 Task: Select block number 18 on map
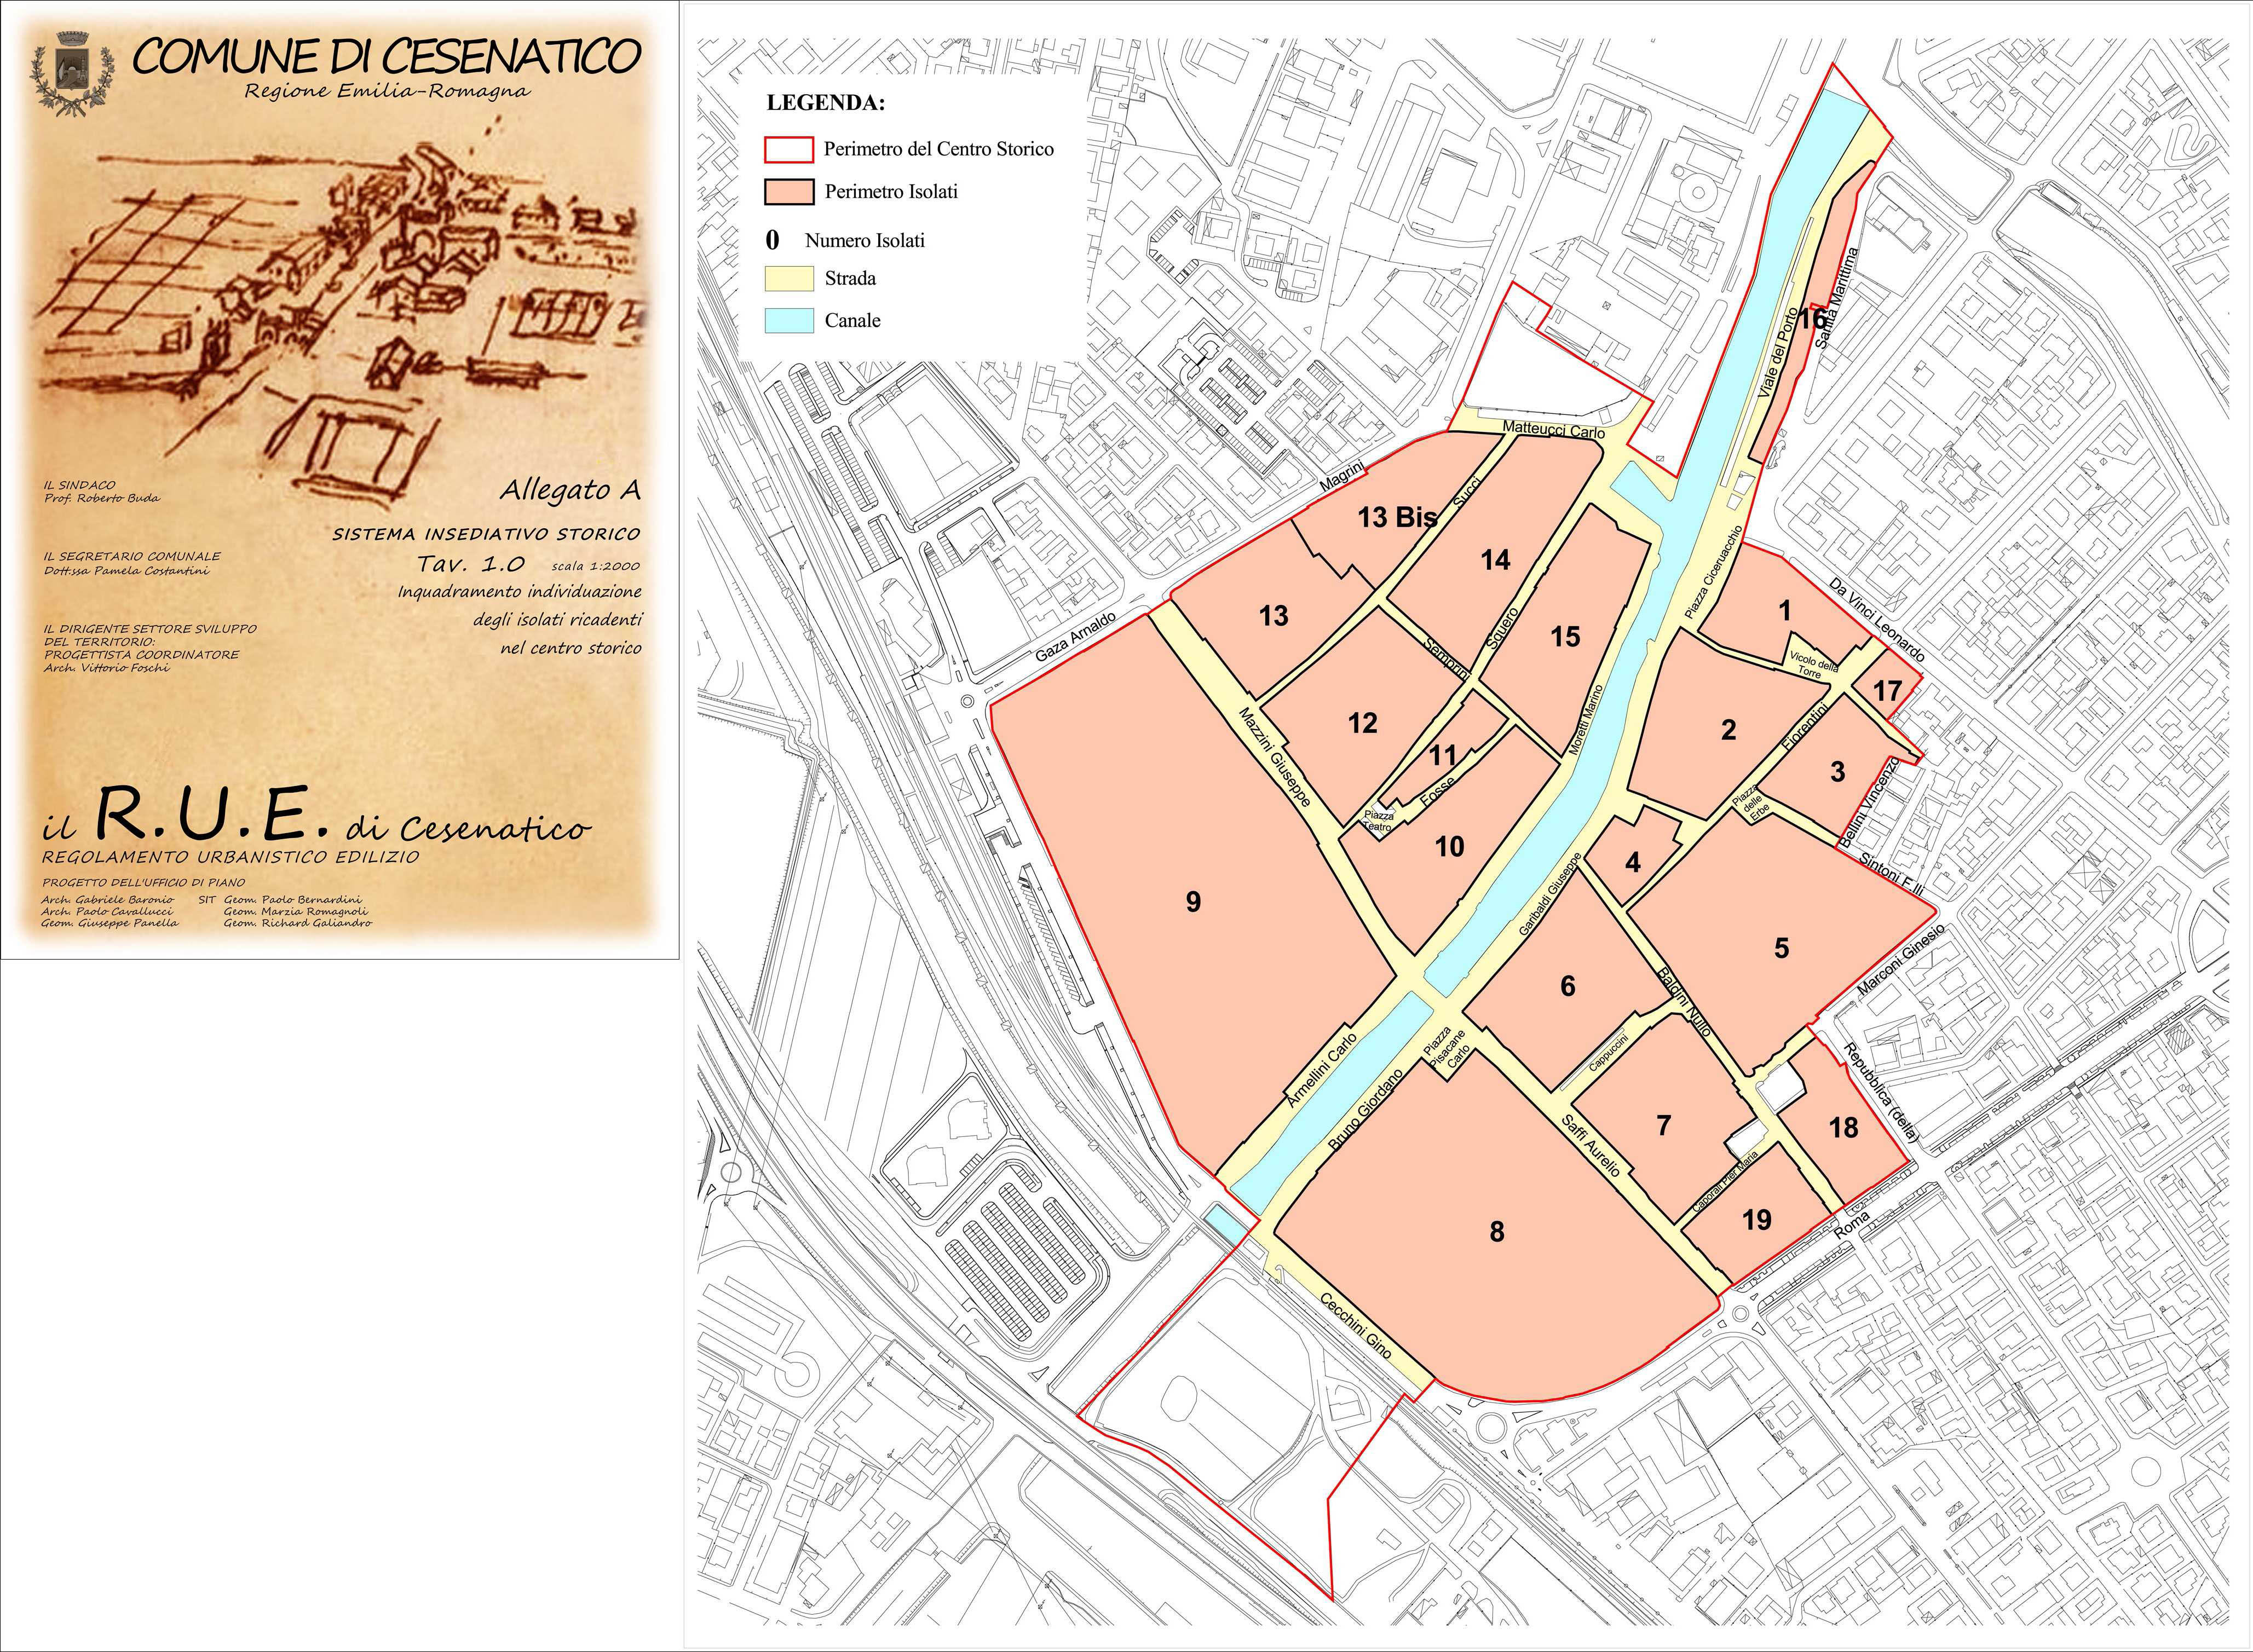pyautogui.click(x=1843, y=1128)
